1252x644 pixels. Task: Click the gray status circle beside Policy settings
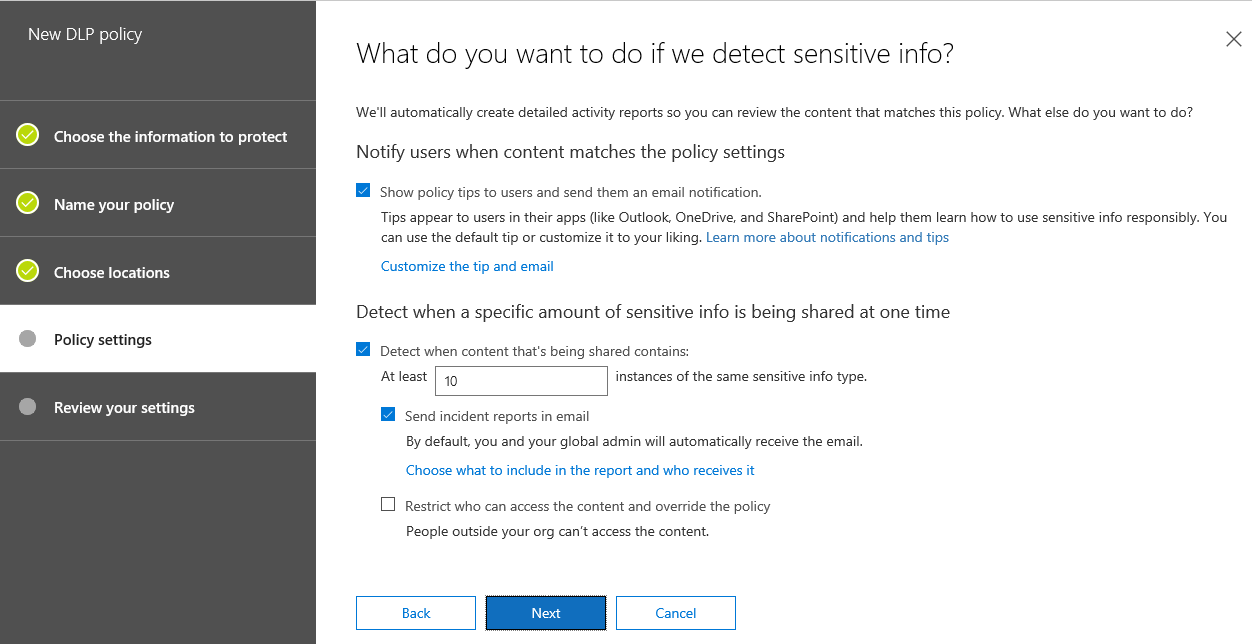[29, 338]
